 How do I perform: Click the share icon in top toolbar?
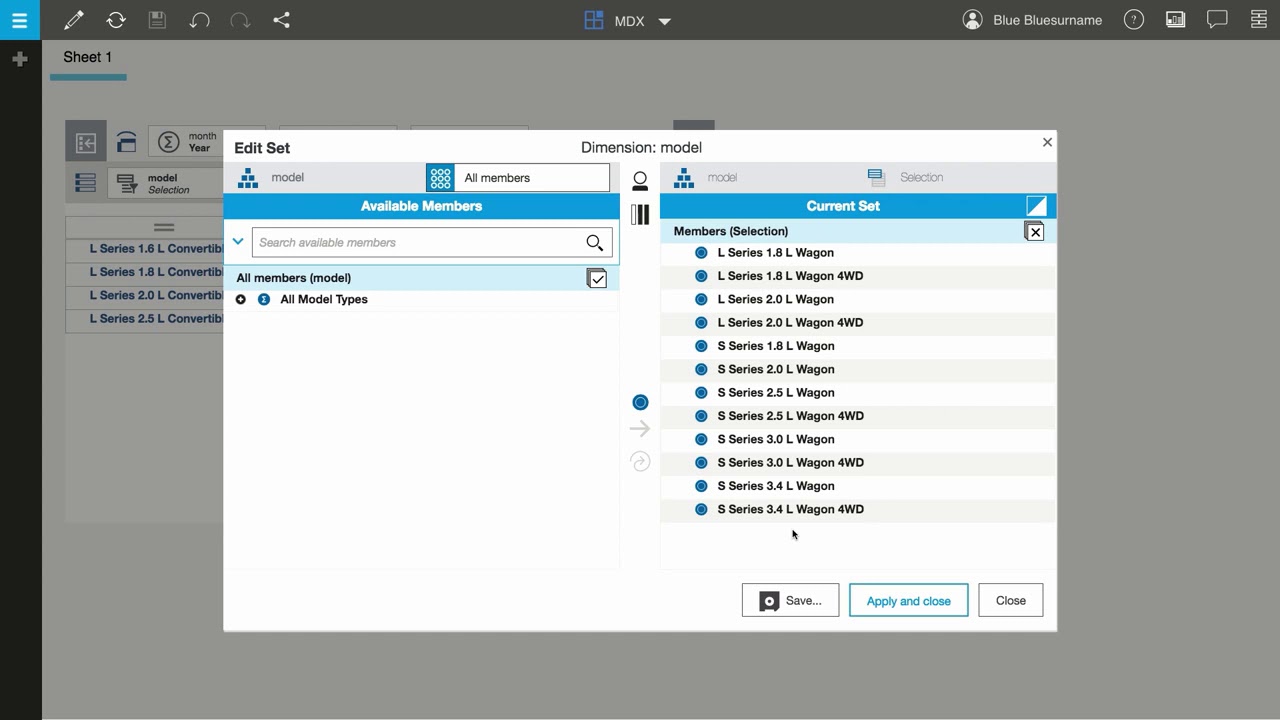(282, 20)
